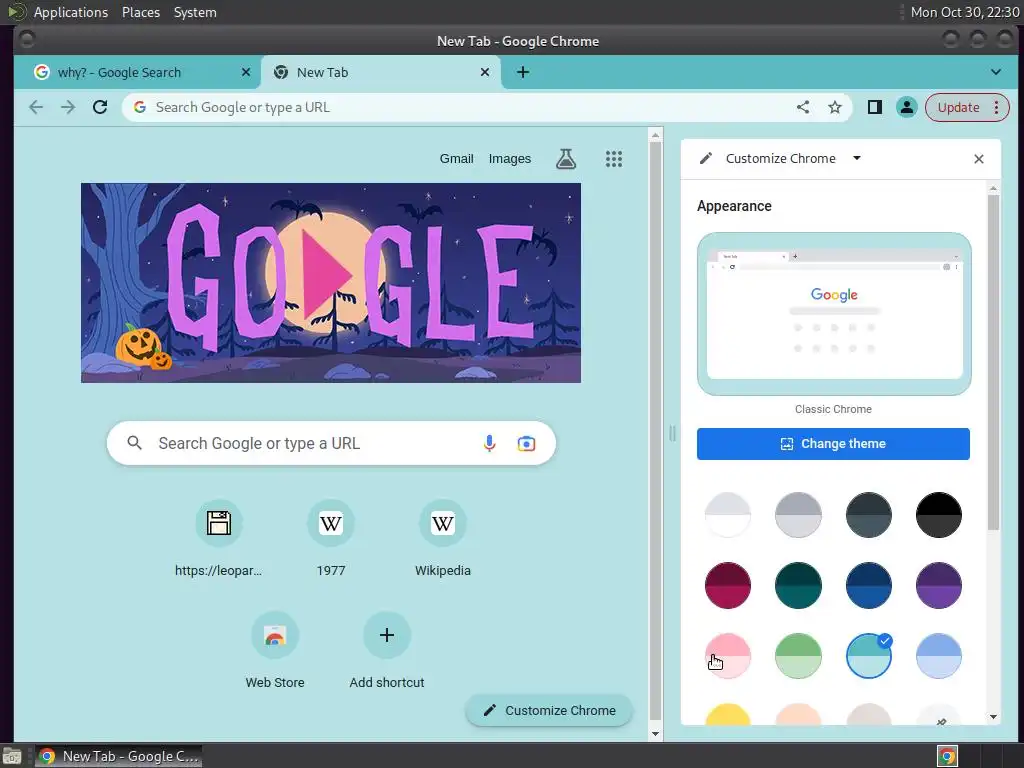The height and width of the screenshot is (768, 1024).
Task: Open the Google apps grid
Action: pos(614,159)
